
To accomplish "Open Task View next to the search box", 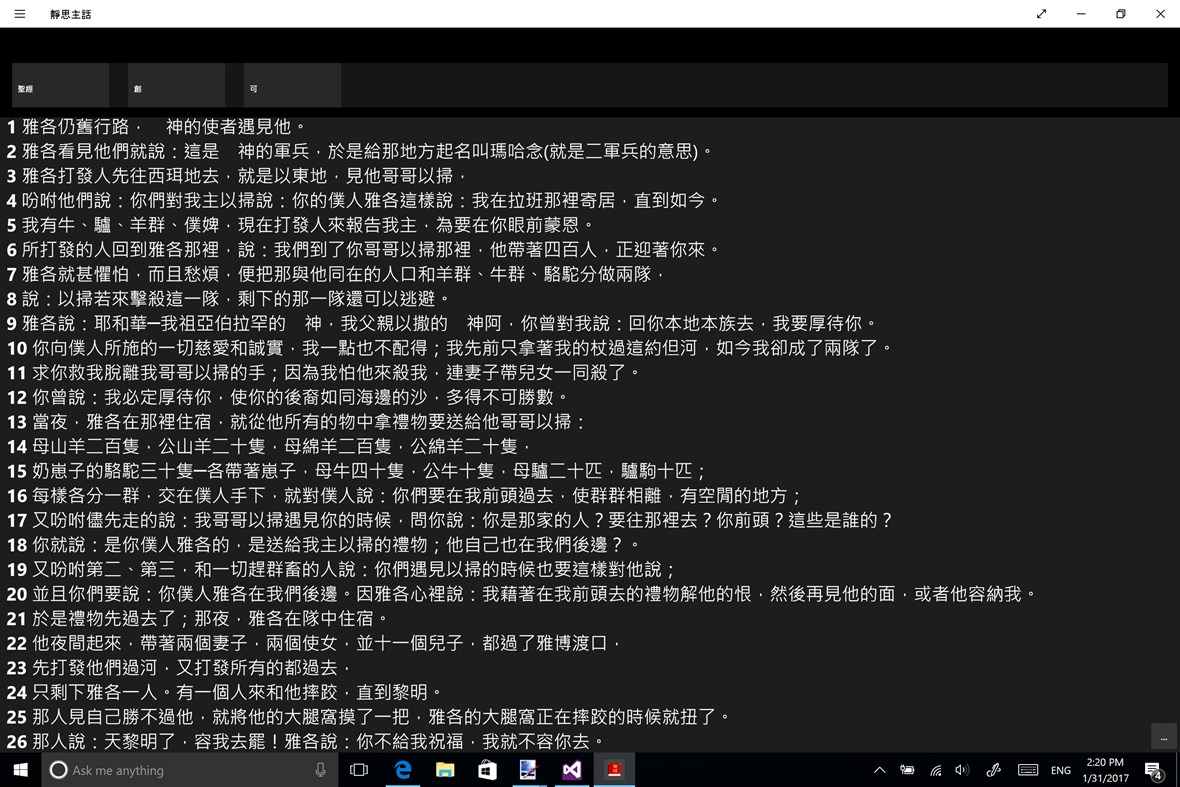I will [359, 770].
